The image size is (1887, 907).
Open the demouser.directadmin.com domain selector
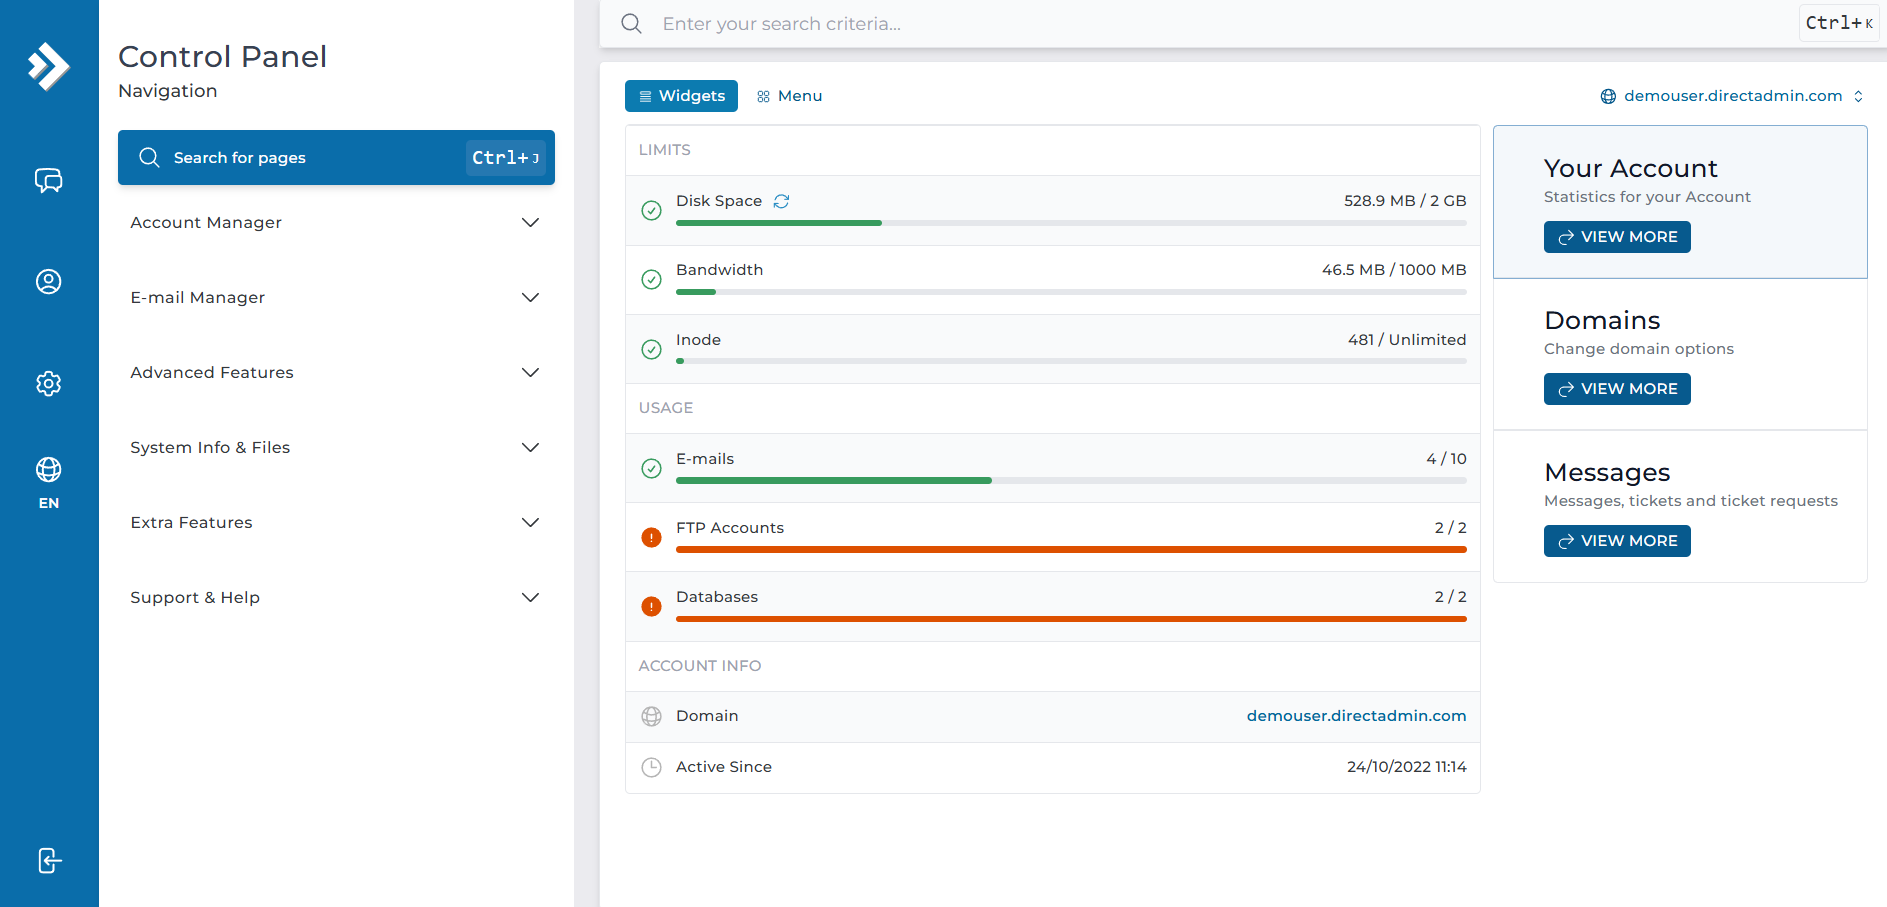(1732, 96)
